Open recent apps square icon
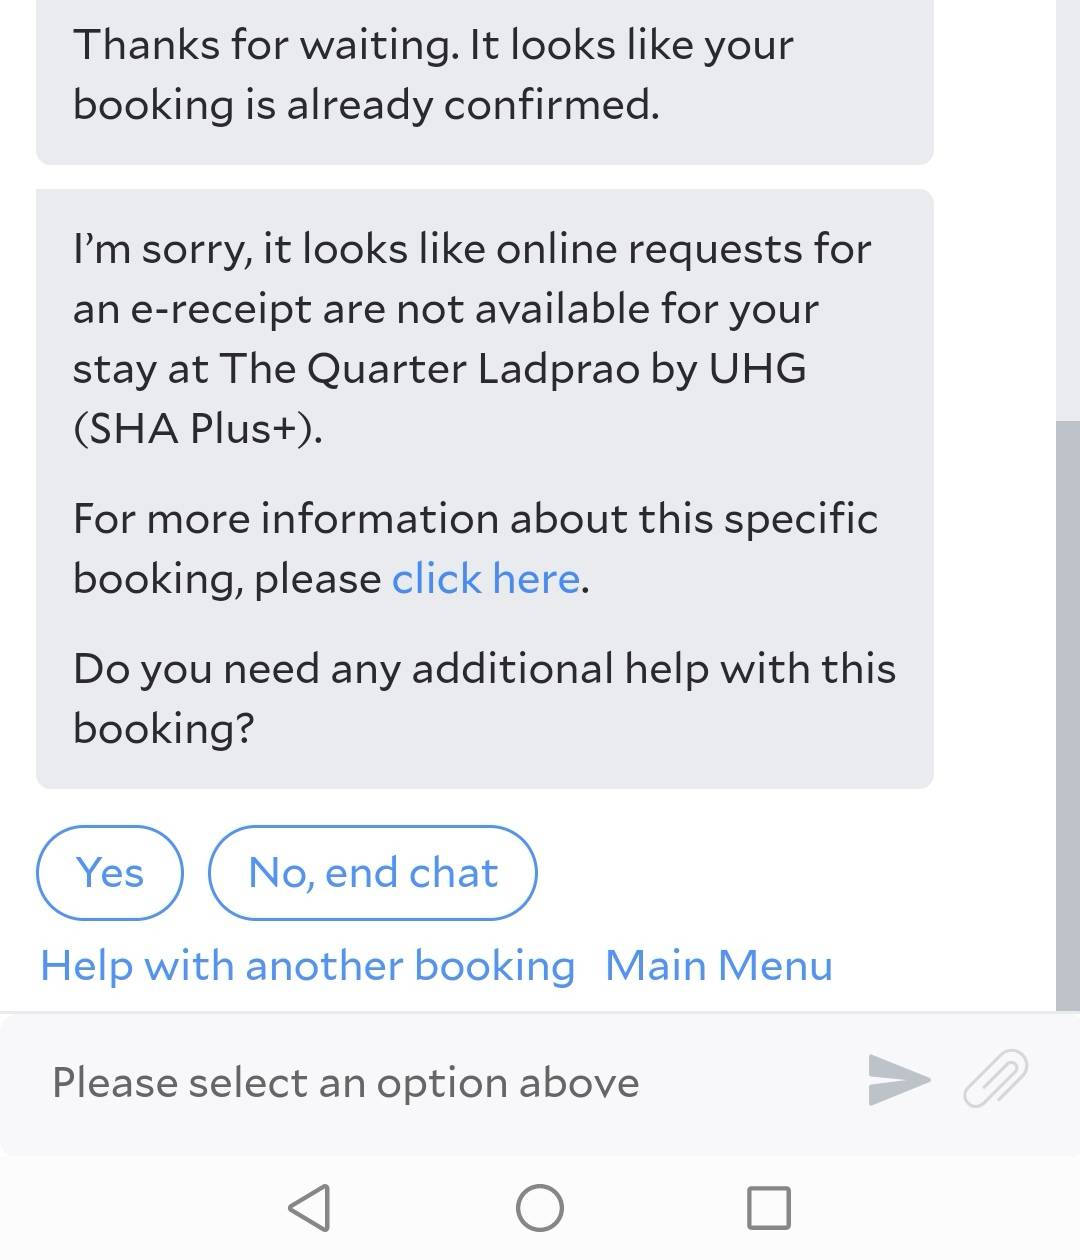 click(769, 1208)
